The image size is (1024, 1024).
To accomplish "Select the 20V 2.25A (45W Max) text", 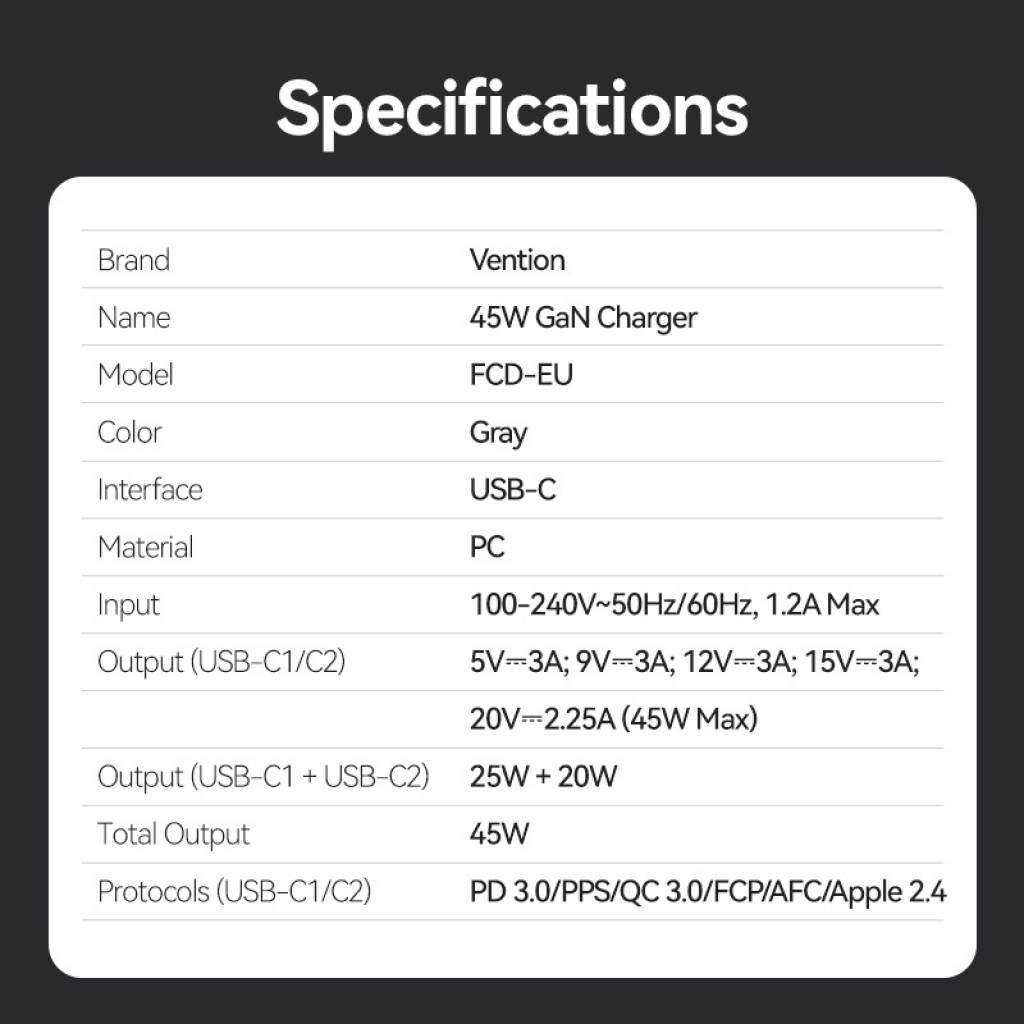I will click(613, 720).
